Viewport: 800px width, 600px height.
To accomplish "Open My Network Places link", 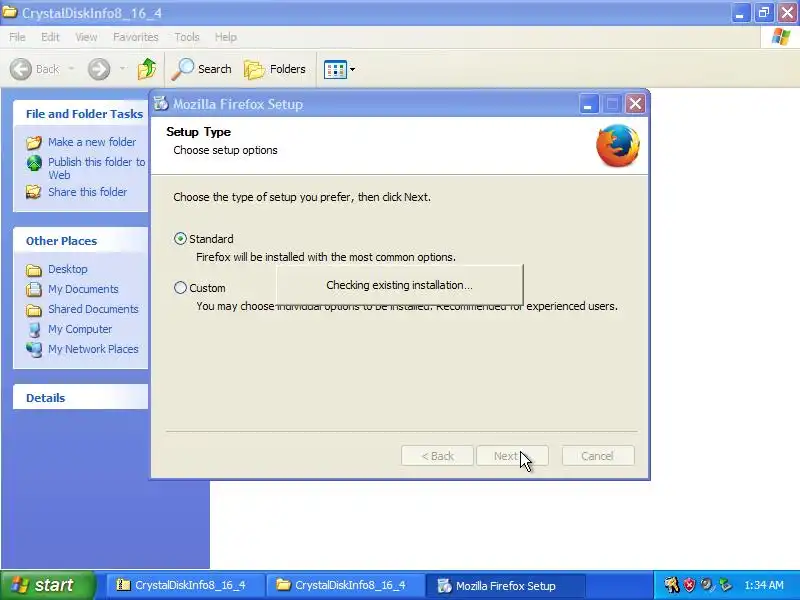I will click(x=93, y=349).
